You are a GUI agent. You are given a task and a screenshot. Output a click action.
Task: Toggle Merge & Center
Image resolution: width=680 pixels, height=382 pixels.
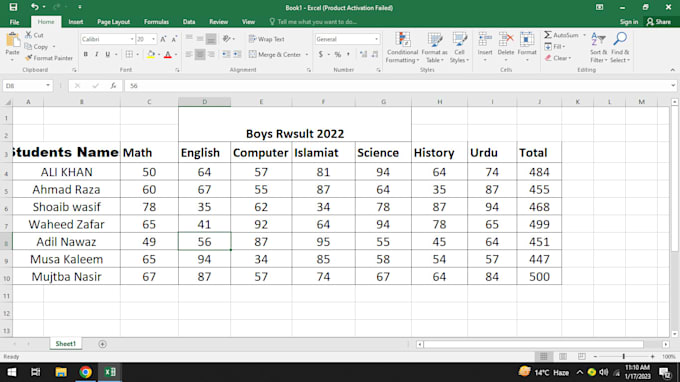pos(275,55)
